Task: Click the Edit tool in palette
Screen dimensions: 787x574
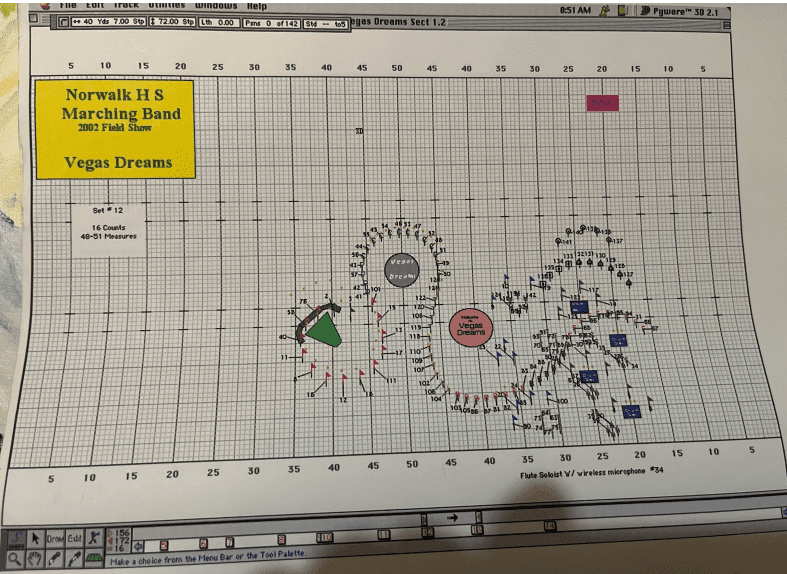Action: 74,538
